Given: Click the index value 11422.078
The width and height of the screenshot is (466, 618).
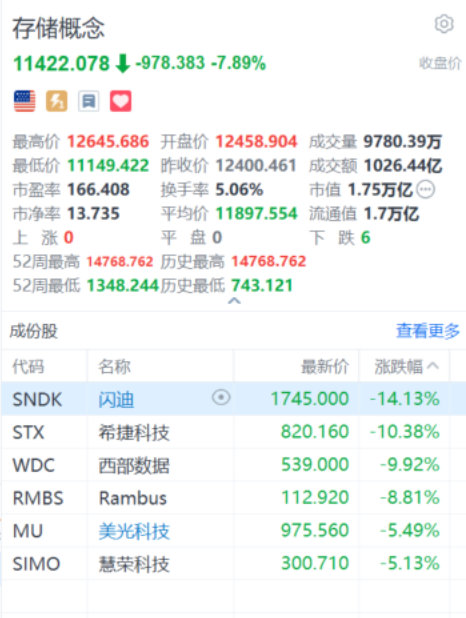Looking at the screenshot, I should [62, 63].
